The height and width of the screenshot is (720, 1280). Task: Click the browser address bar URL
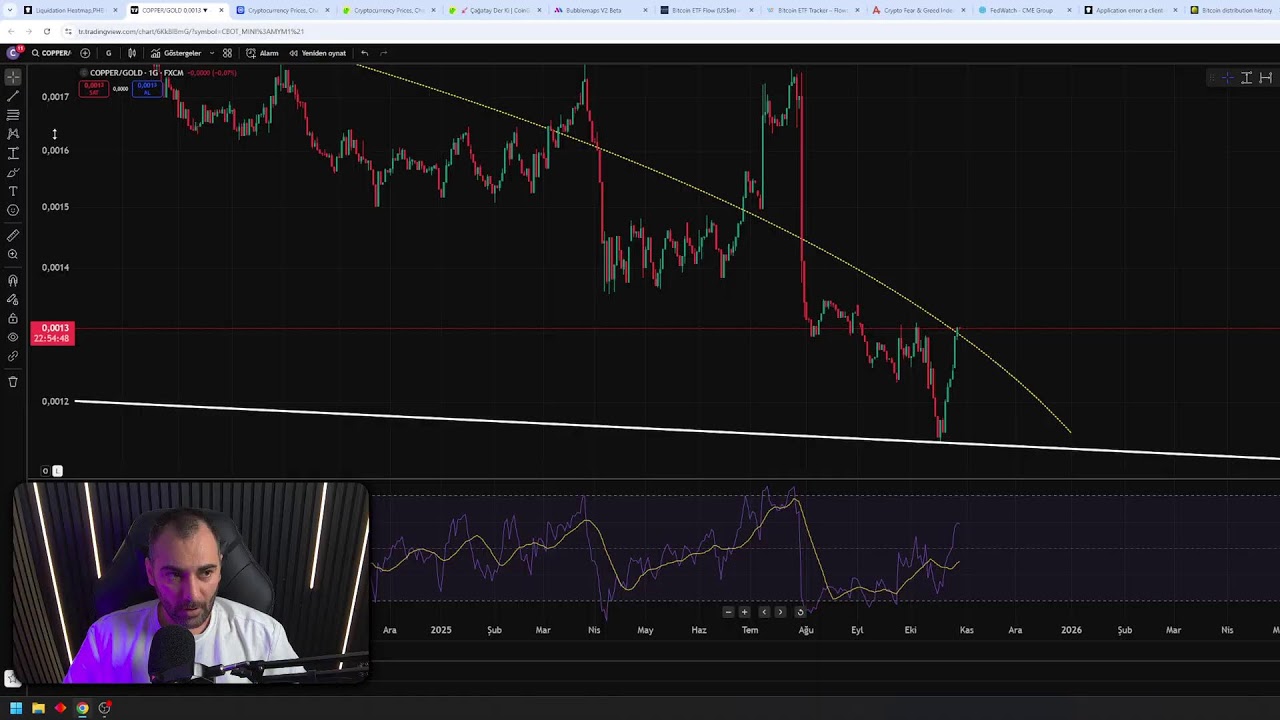point(191,31)
